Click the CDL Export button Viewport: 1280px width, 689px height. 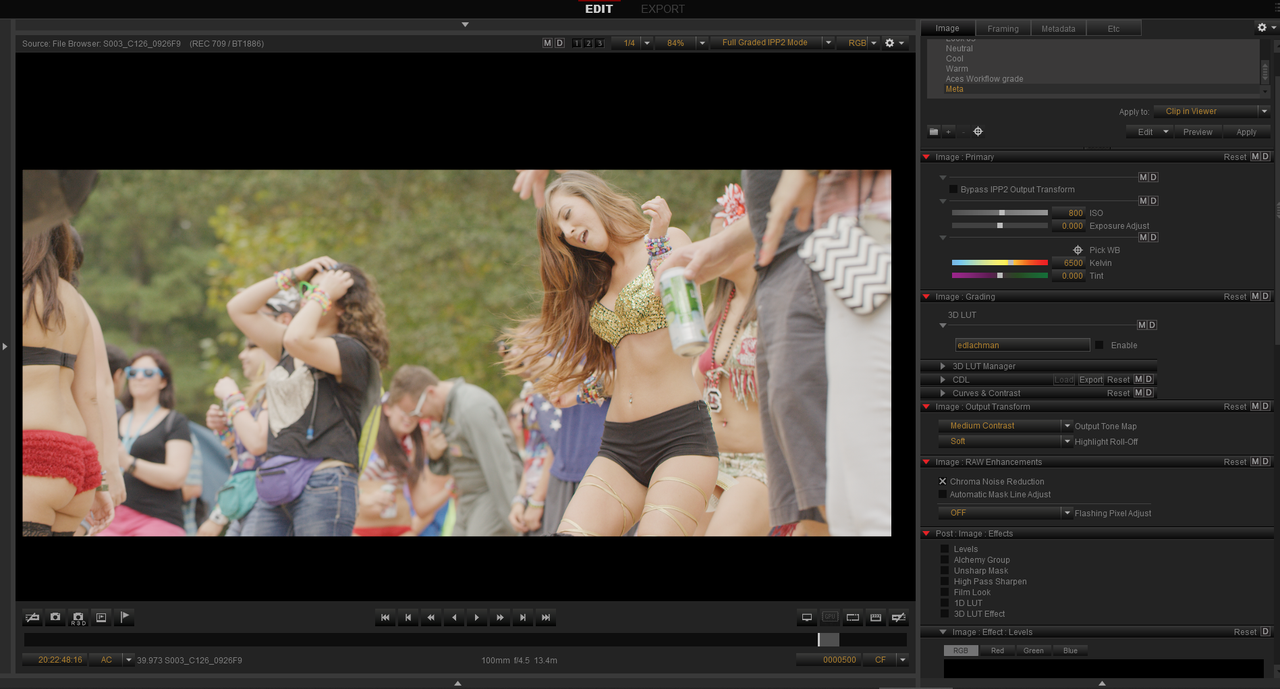click(1090, 380)
